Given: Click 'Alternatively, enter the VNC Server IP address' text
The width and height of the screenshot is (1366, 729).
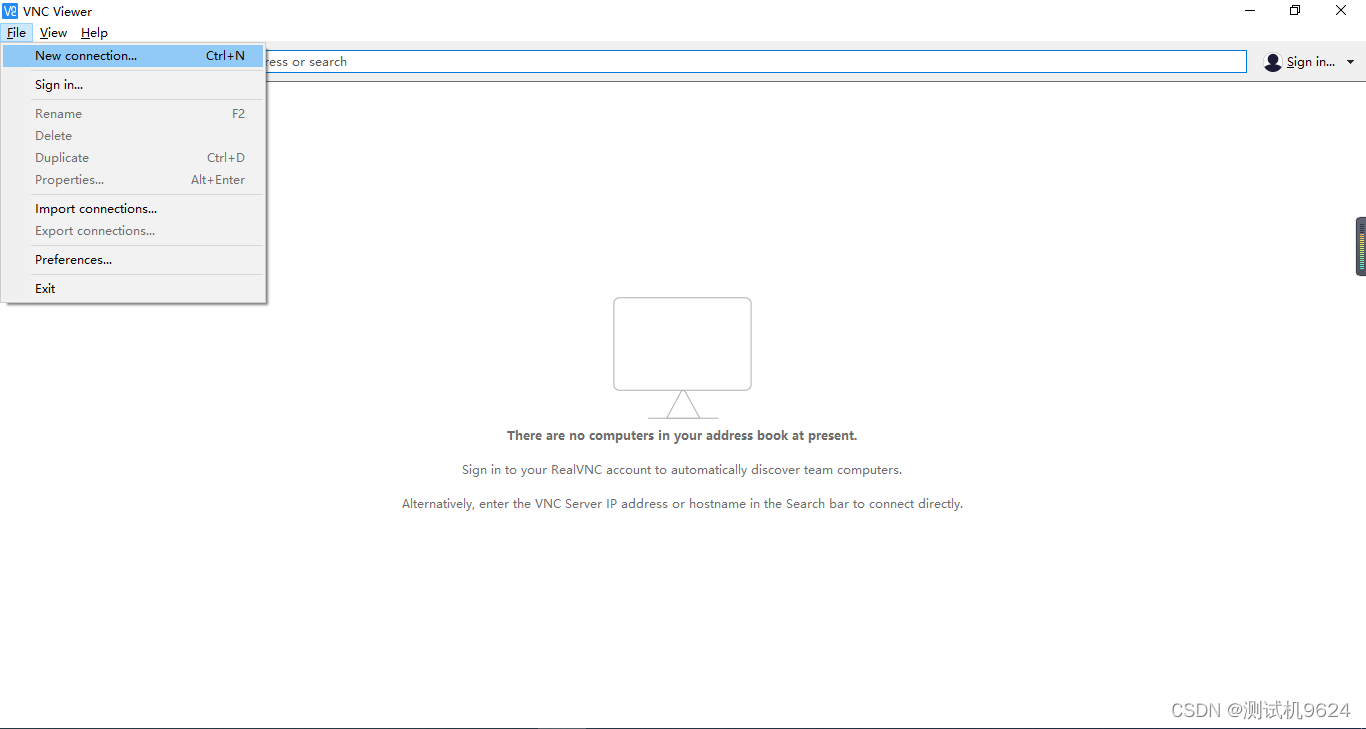Looking at the screenshot, I should click(x=682, y=504).
